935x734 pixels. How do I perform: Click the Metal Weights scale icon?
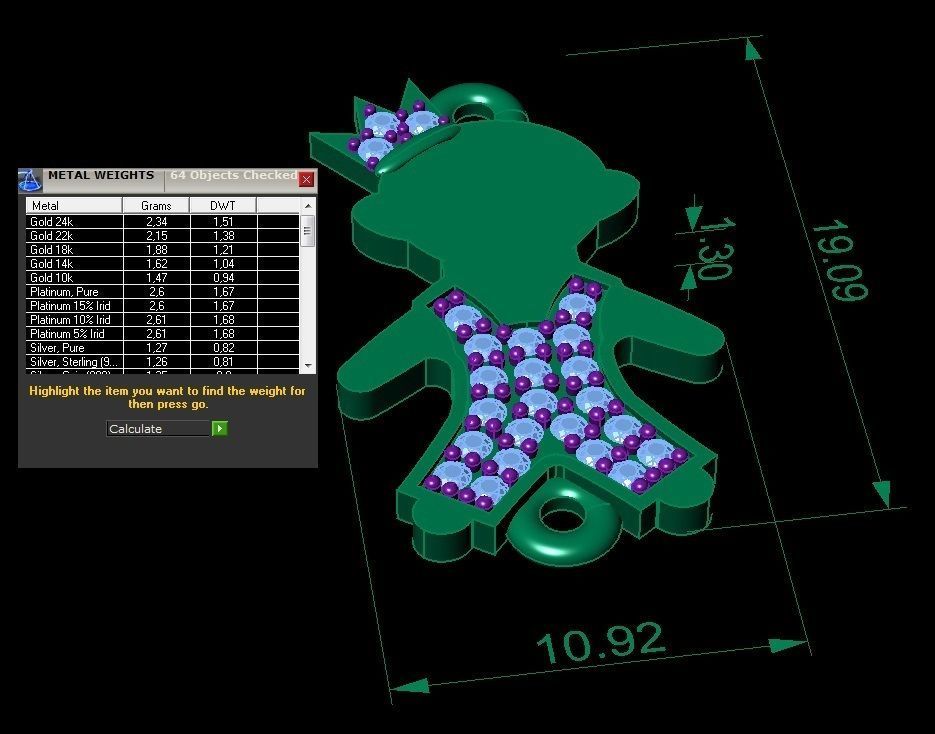[x=31, y=179]
